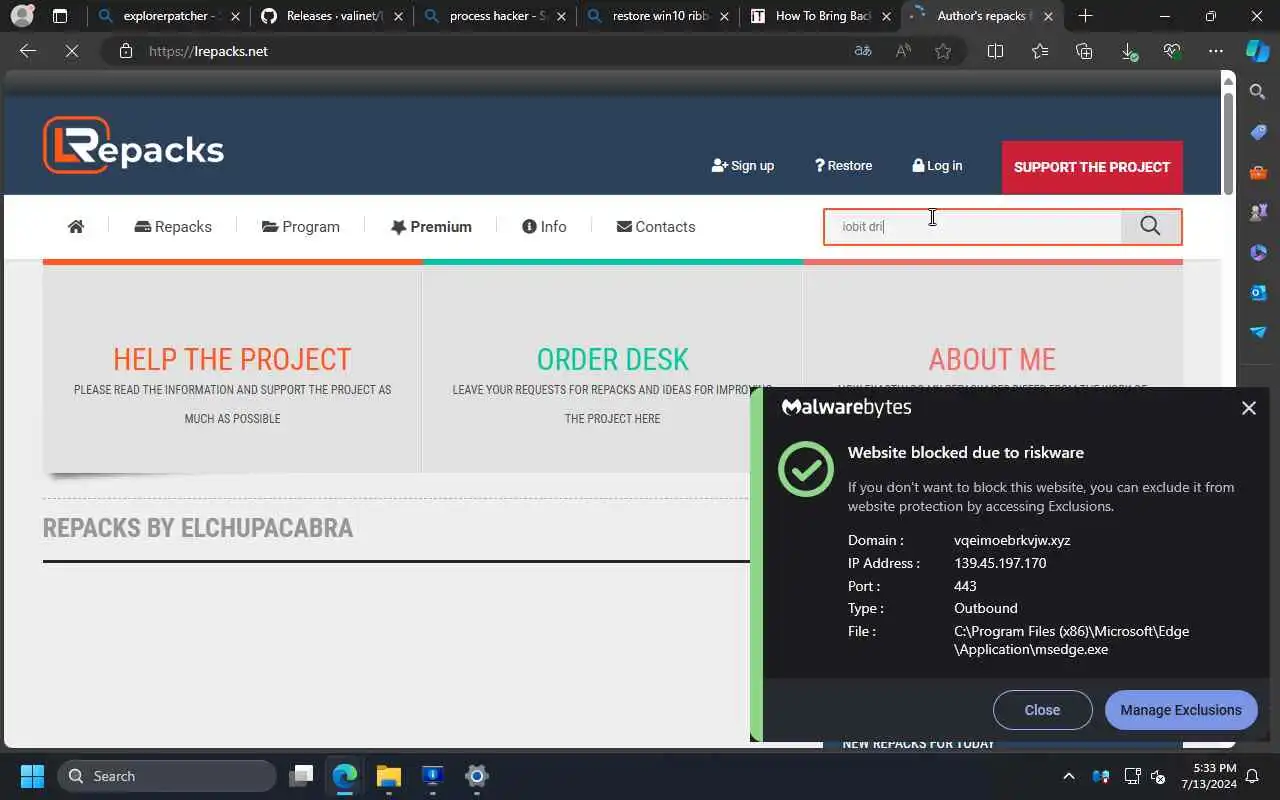Open the Info menu item
The image size is (1280, 800).
click(544, 227)
